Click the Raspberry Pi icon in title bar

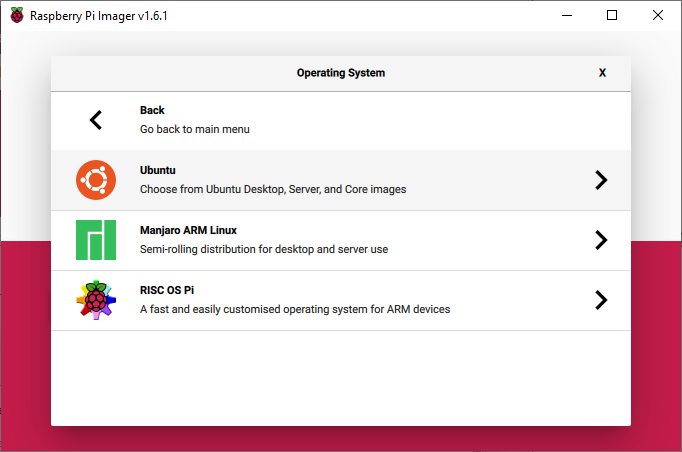[17, 16]
